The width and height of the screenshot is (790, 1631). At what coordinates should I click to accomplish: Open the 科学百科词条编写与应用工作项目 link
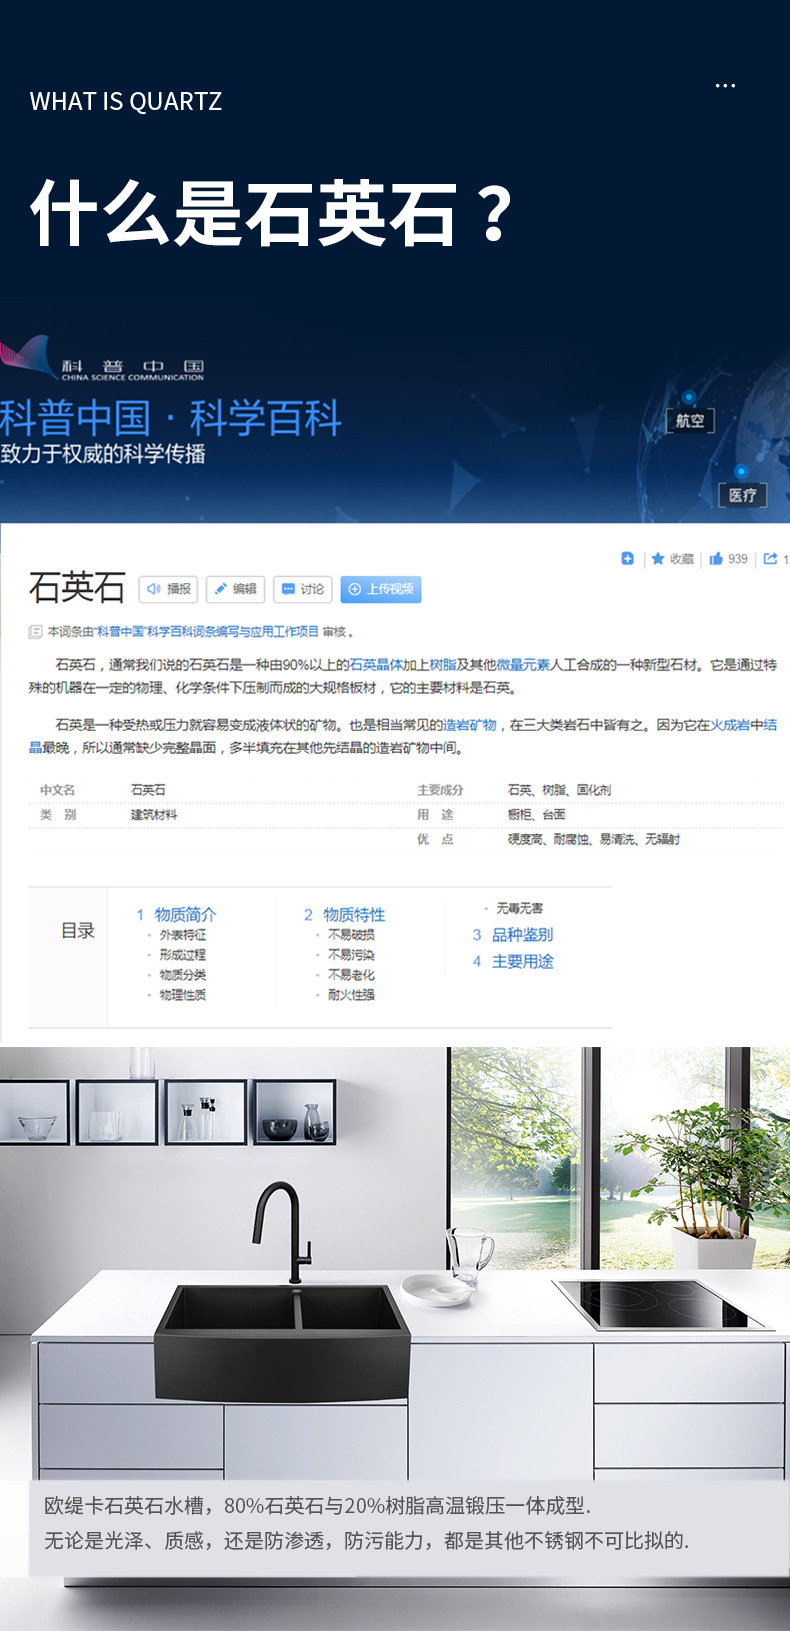pos(208,632)
